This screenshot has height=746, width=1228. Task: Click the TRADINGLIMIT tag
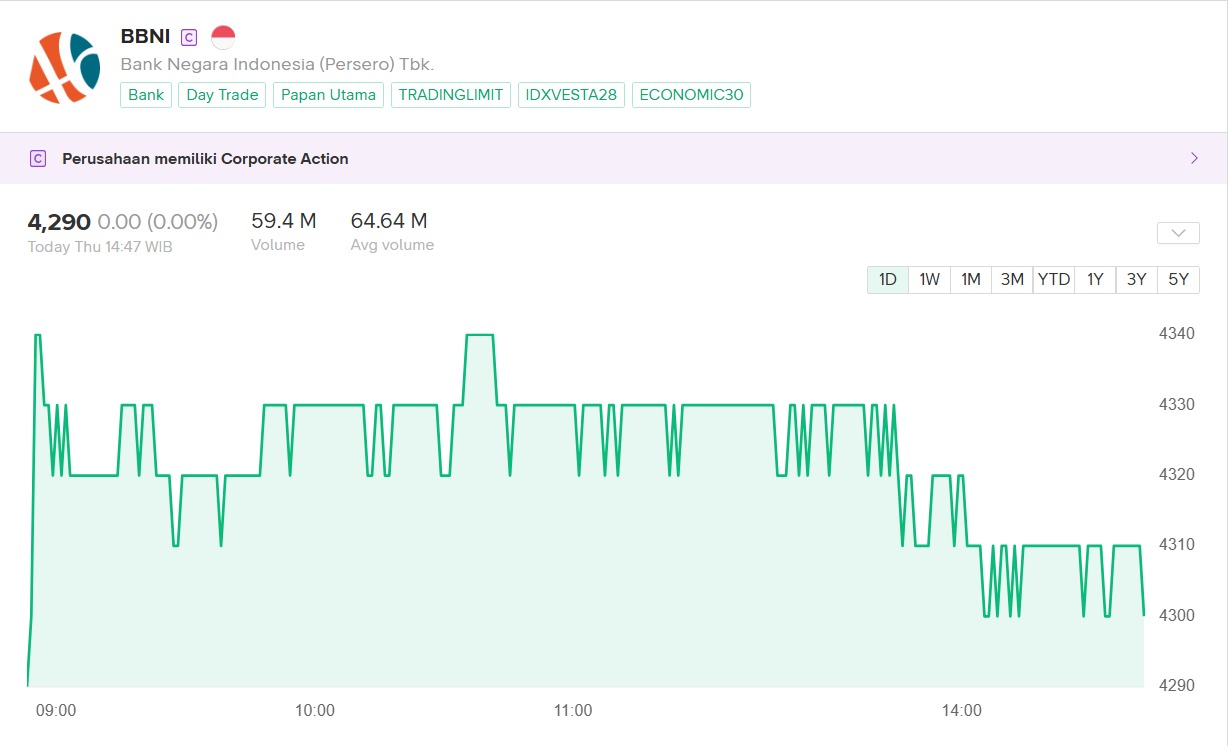click(451, 95)
